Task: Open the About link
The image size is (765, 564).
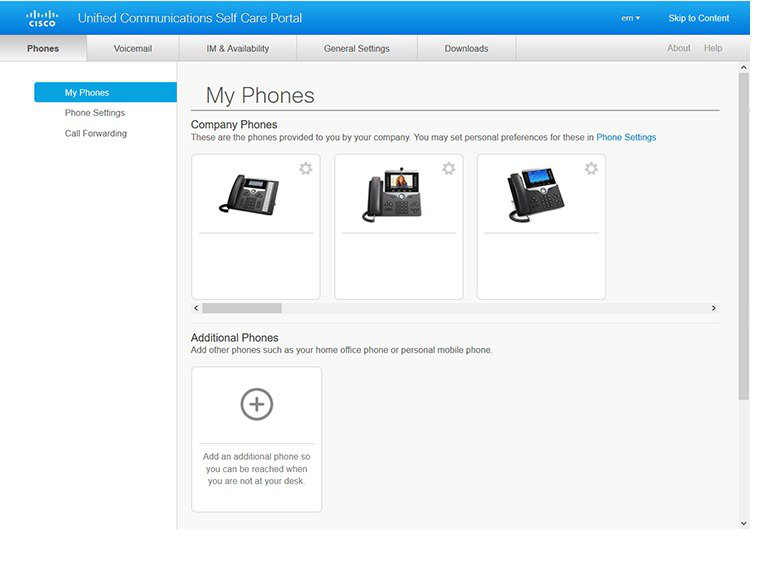Action: click(679, 48)
